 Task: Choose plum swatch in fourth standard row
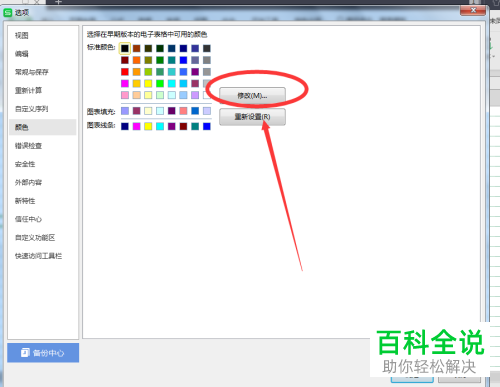(x=195, y=83)
